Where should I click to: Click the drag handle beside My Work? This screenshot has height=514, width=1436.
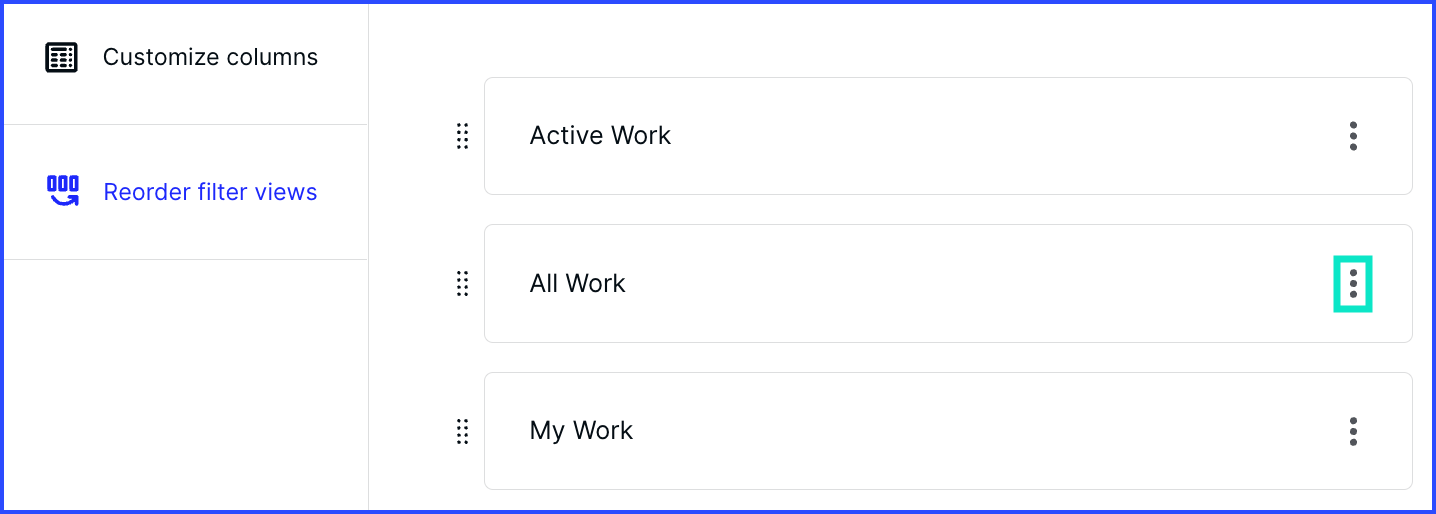[x=462, y=431]
